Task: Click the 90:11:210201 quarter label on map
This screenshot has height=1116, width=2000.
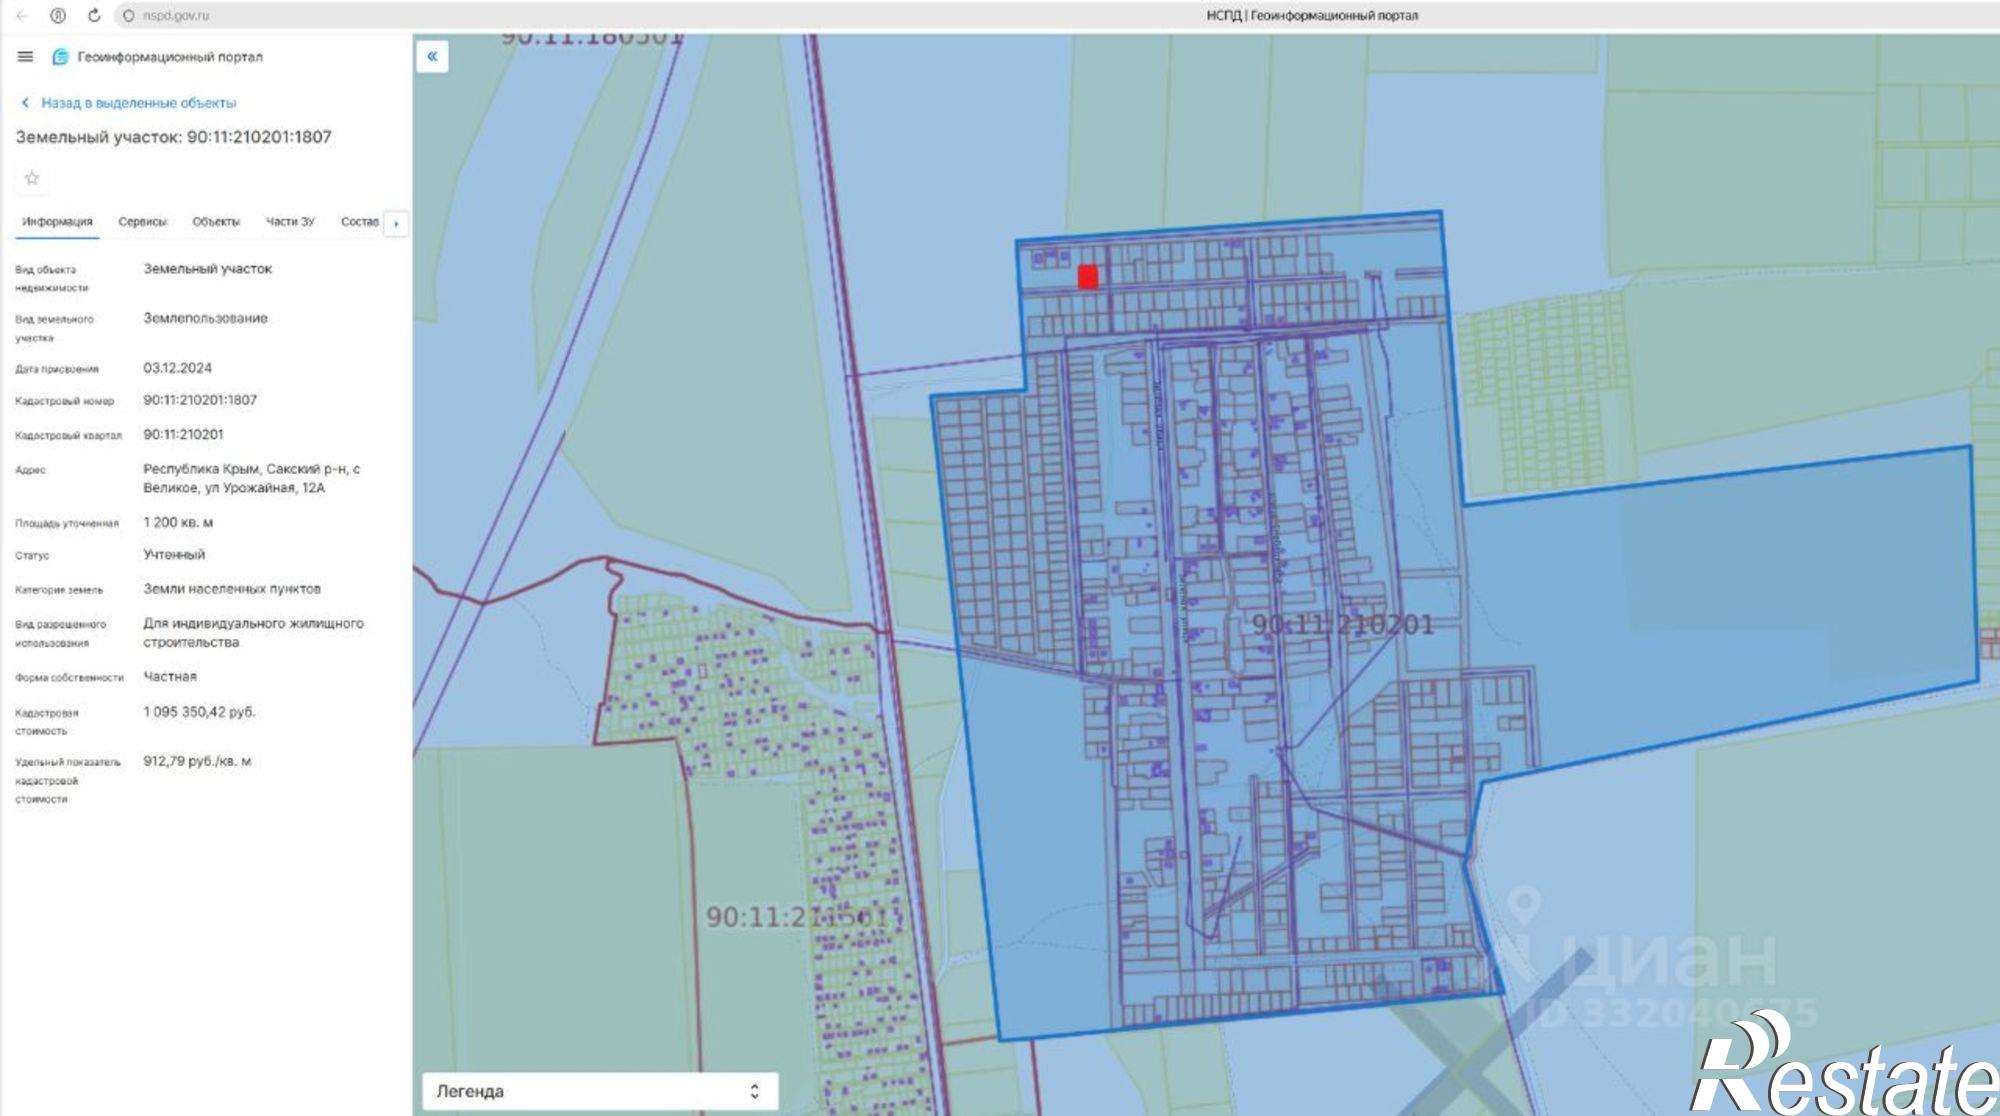Action: [x=1343, y=625]
